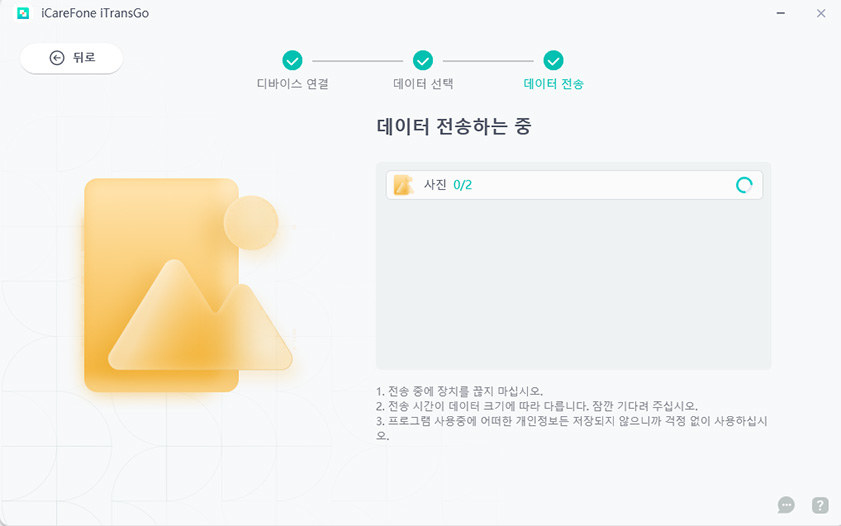
Task: Select the 데이터 전송 step label
Action: [553, 84]
